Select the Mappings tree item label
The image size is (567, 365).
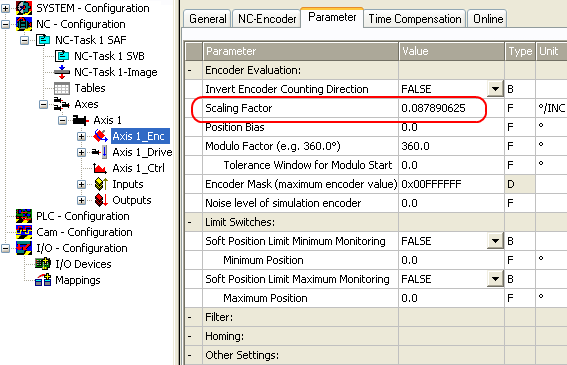tap(78, 280)
